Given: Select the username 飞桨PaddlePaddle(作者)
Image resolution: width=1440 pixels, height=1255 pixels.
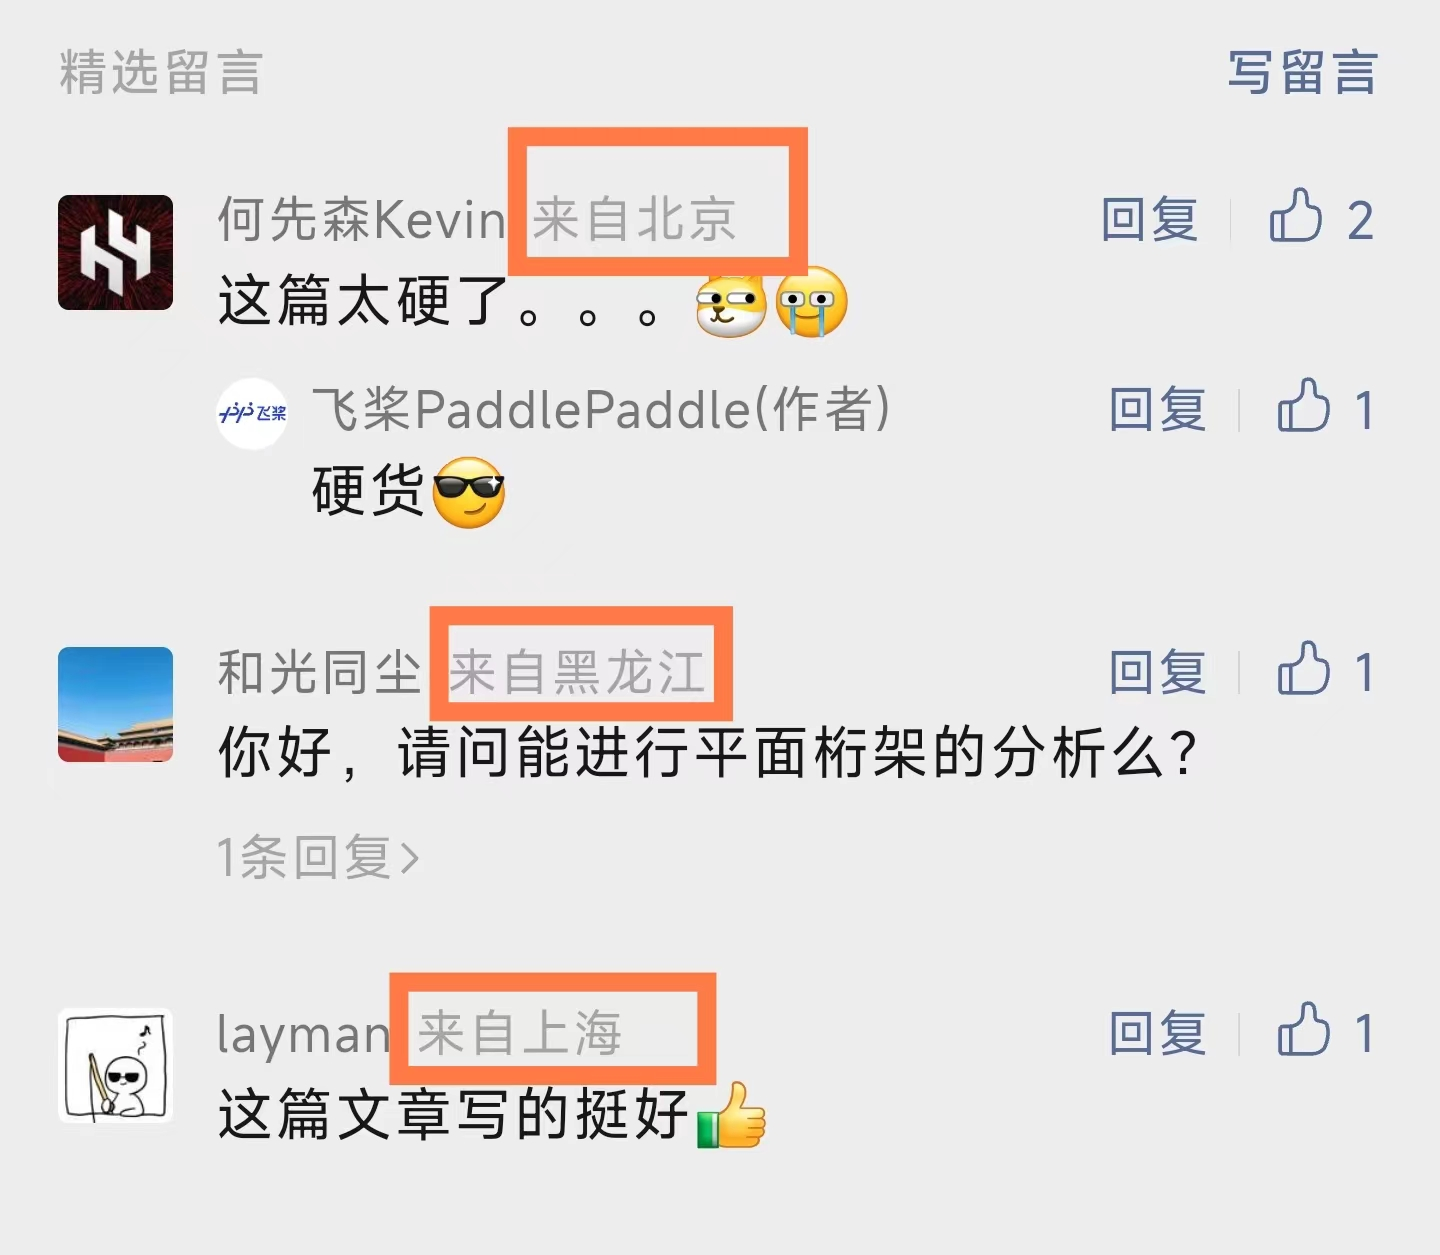Looking at the screenshot, I should (601, 410).
